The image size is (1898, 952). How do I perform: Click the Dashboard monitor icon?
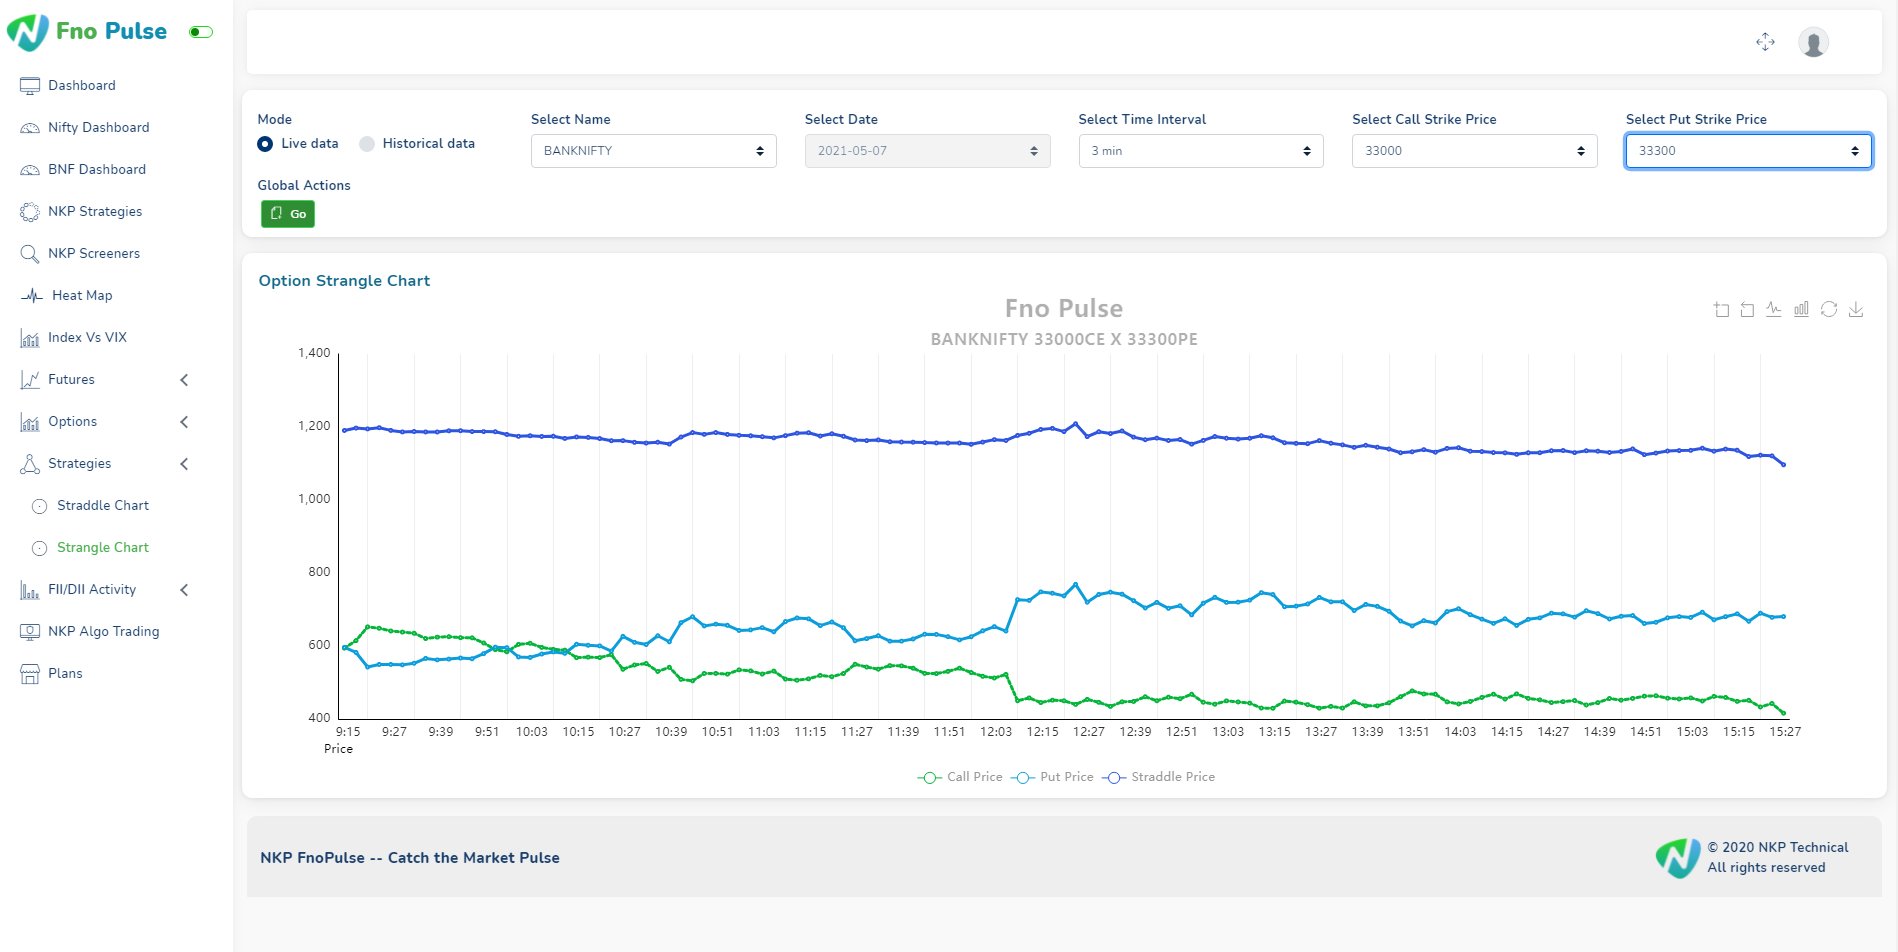point(30,86)
